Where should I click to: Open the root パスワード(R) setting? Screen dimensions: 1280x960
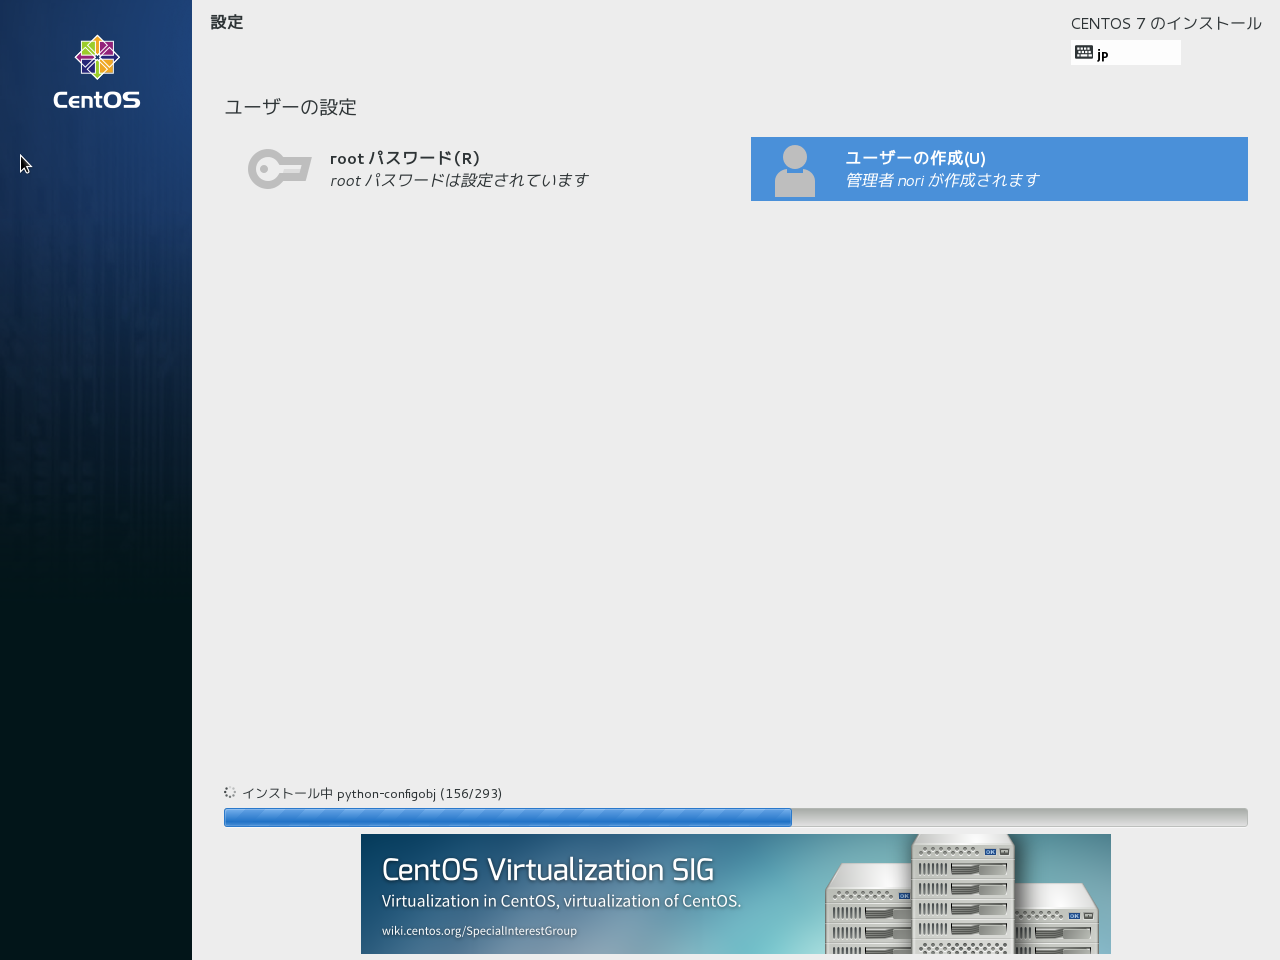(x=405, y=158)
